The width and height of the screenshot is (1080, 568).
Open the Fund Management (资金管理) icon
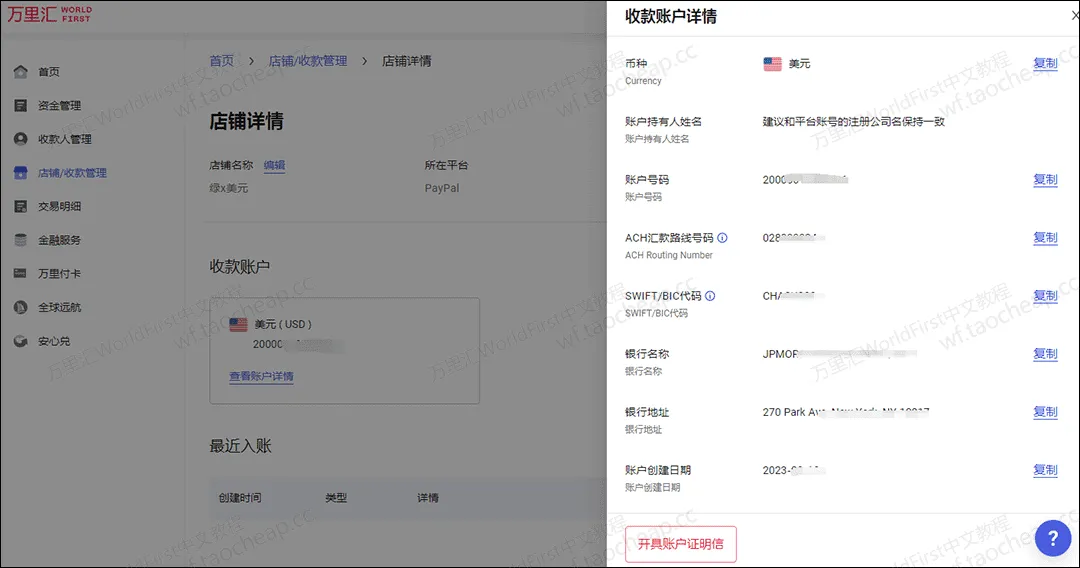(20, 106)
